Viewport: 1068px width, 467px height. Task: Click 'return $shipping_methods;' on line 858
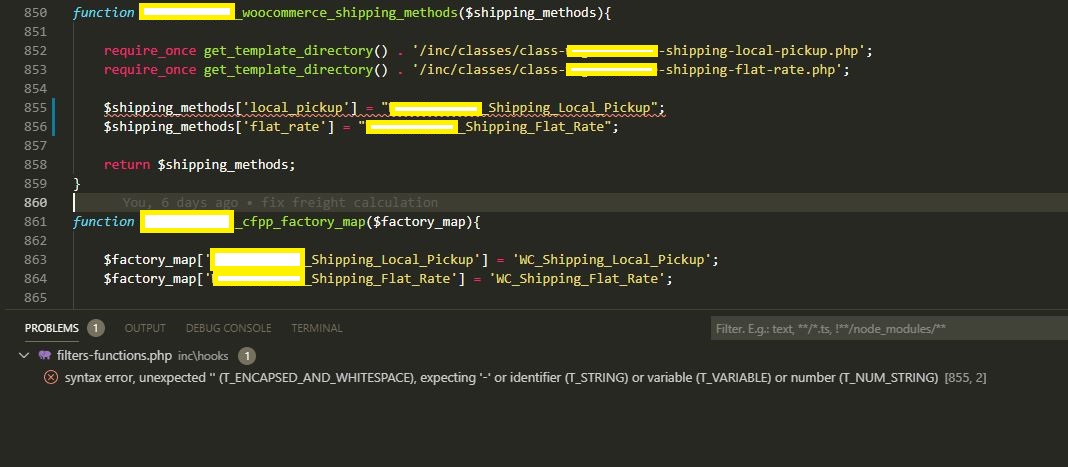click(x=200, y=165)
